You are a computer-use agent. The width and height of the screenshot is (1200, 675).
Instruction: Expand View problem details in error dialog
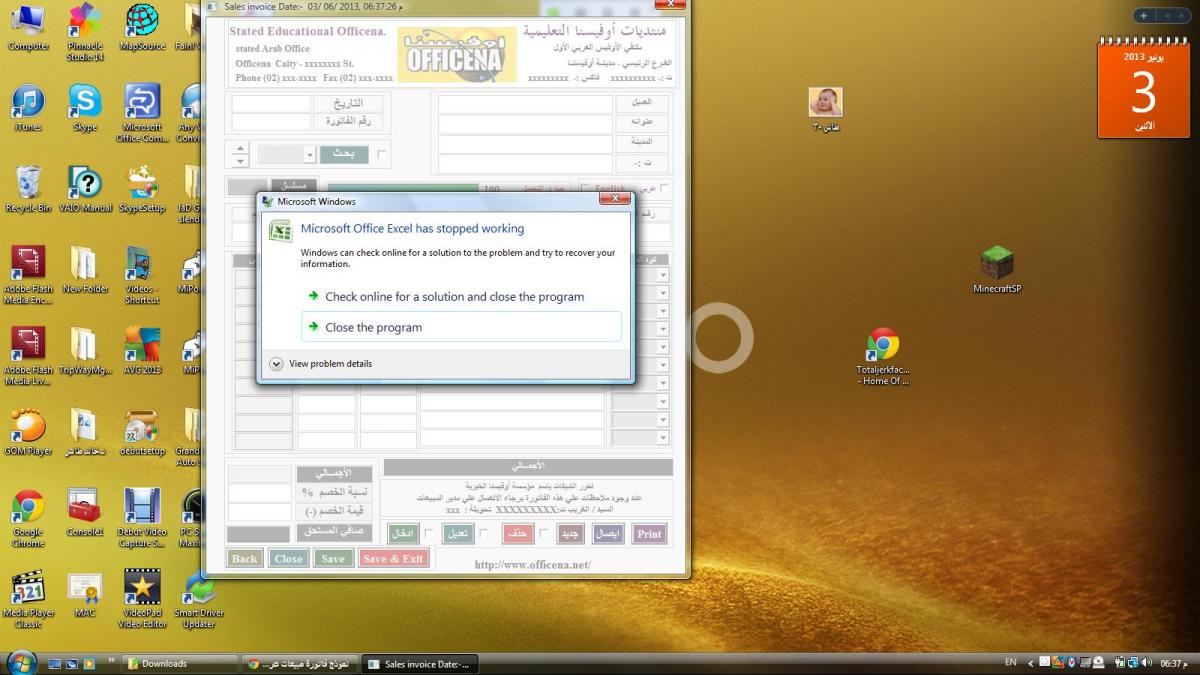pyautogui.click(x=320, y=364)
